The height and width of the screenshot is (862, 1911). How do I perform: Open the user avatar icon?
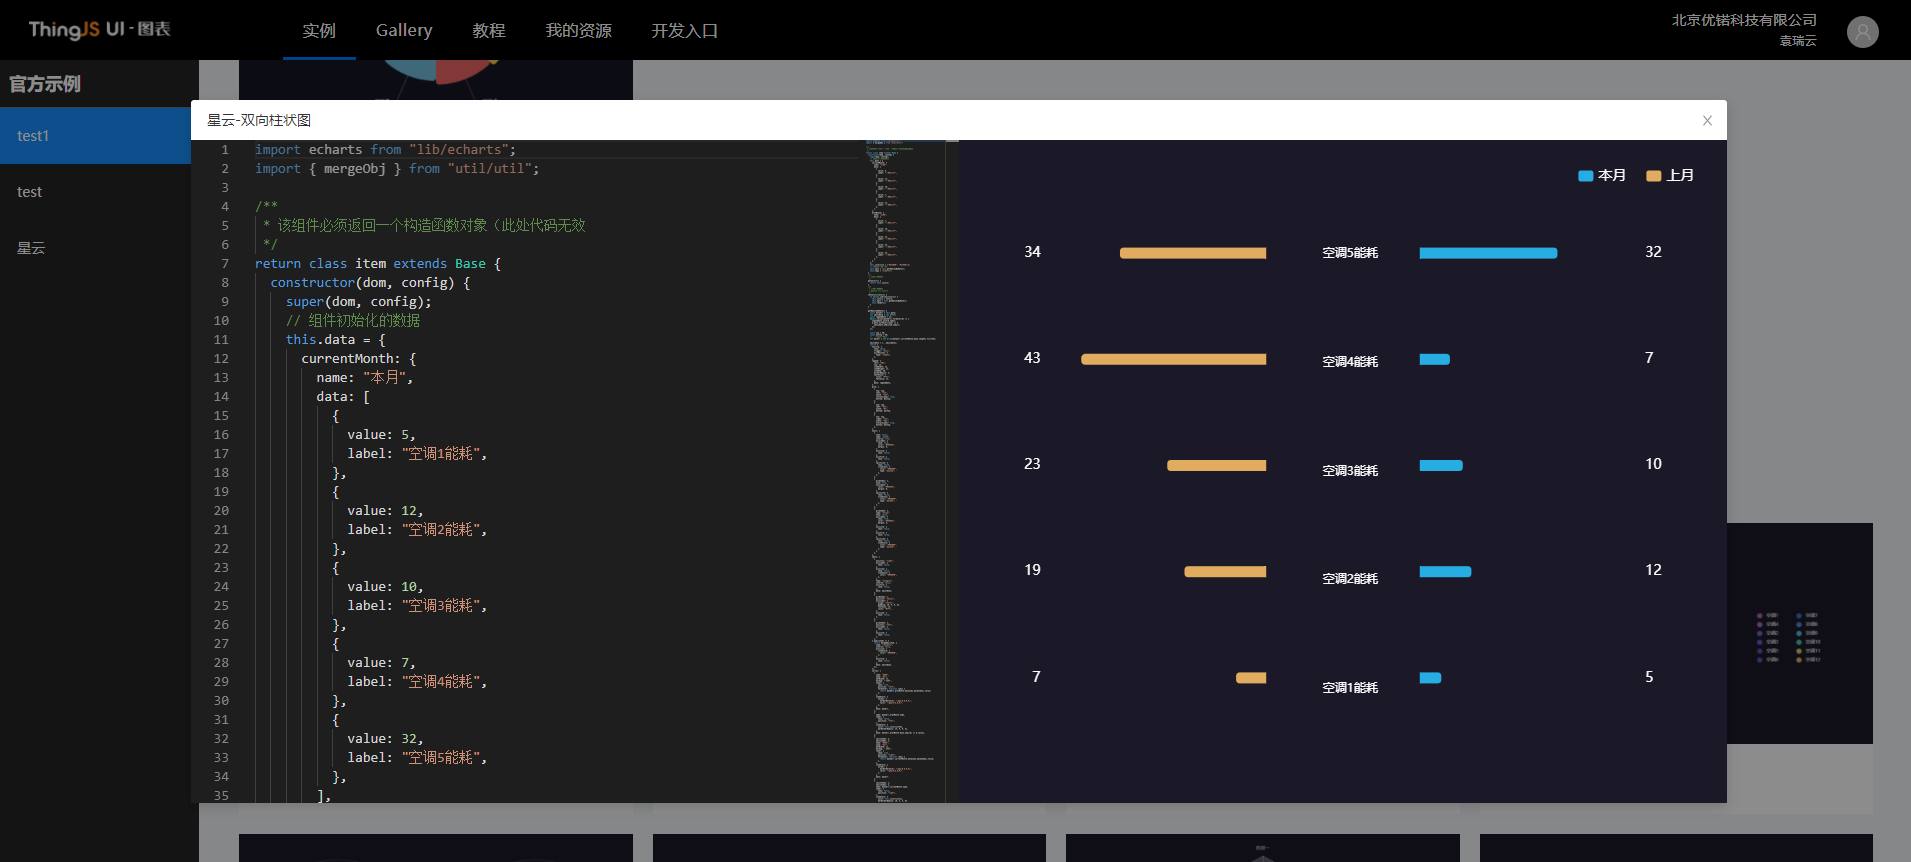click(x=1862, y=32)
